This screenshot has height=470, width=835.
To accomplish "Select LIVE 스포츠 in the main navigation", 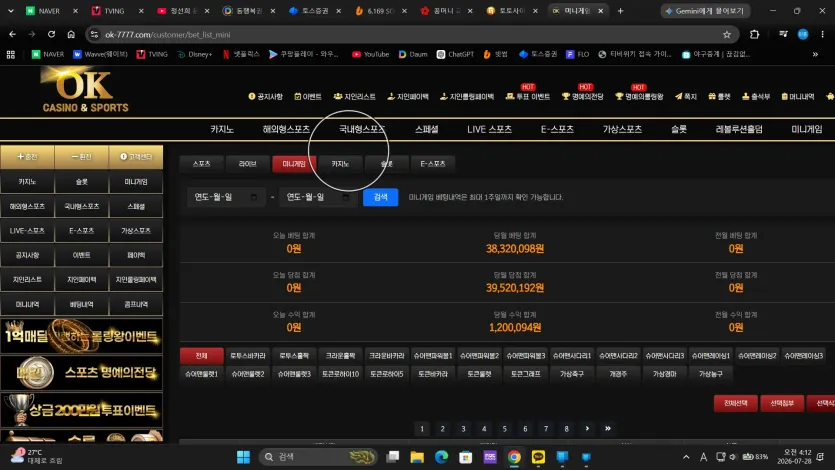I will [x=489, y=129].
